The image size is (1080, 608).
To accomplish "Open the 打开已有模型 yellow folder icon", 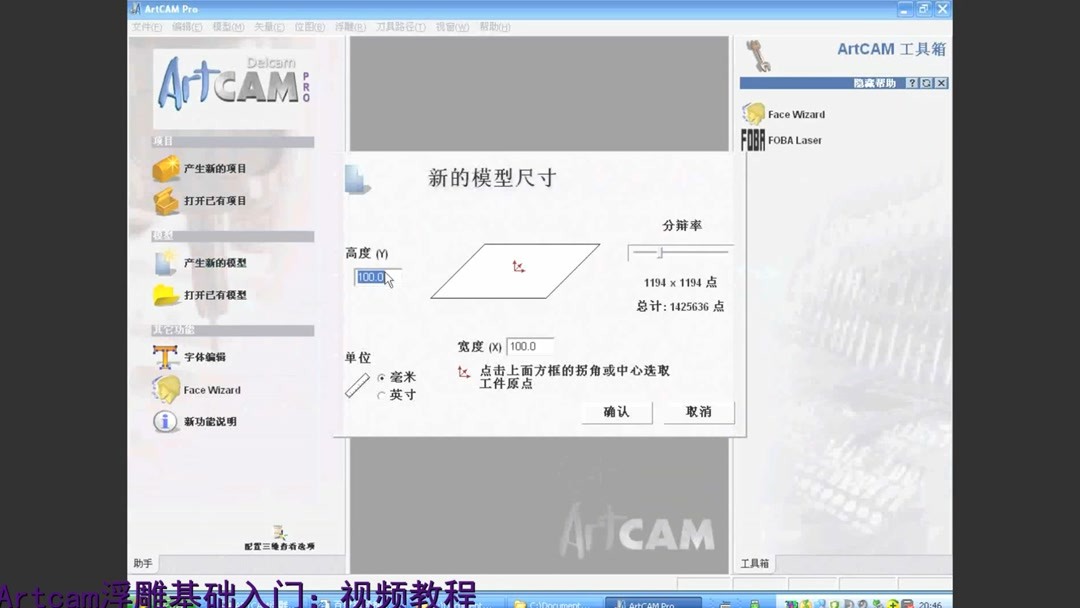I will pyautogui.click(x=163, y=294).
